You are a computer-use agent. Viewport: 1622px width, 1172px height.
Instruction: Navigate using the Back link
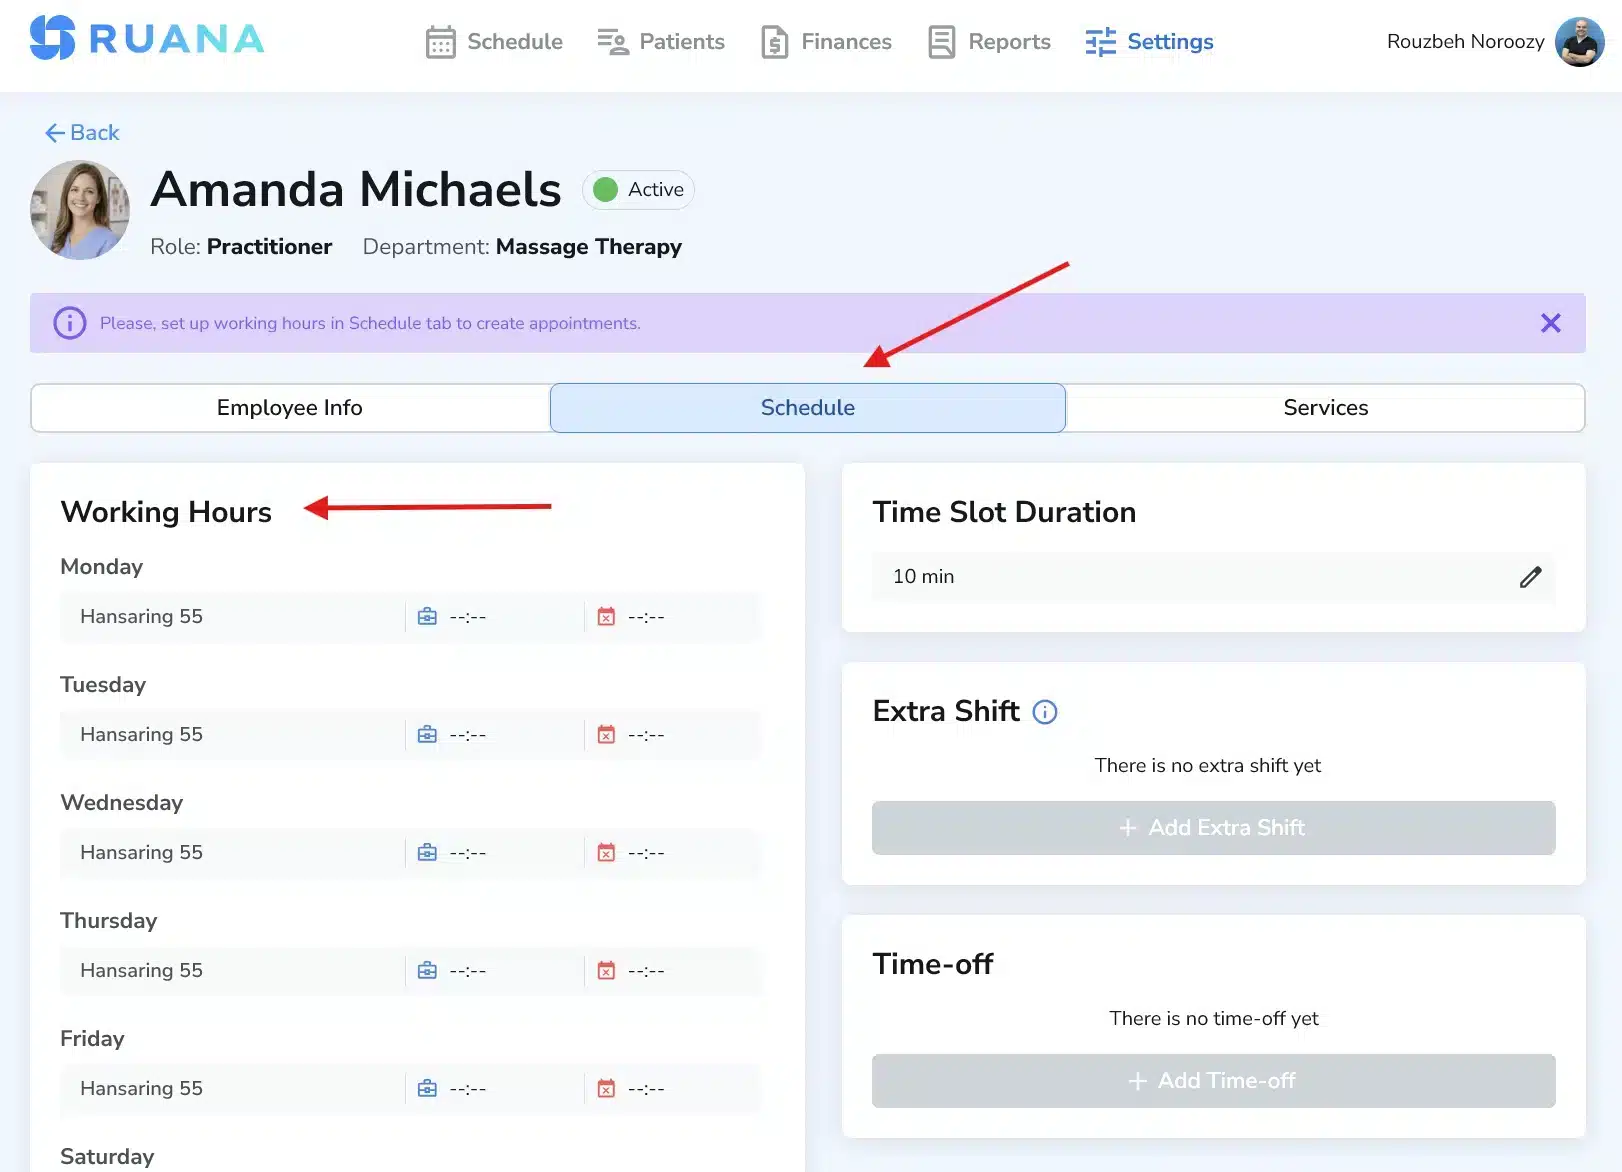(81, 132)
